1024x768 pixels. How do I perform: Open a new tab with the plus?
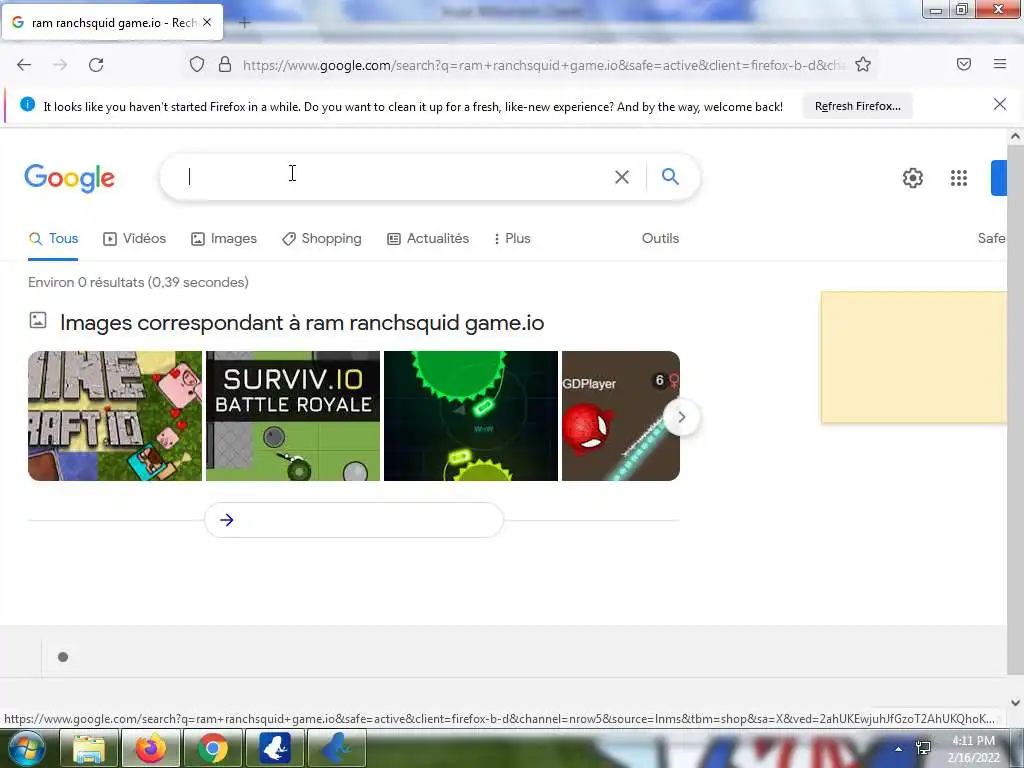[x=244, y=23]
